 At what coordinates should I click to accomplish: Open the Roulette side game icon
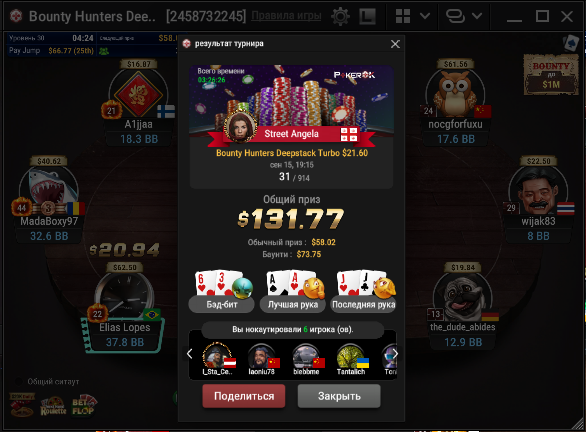[x=53, y=407]
